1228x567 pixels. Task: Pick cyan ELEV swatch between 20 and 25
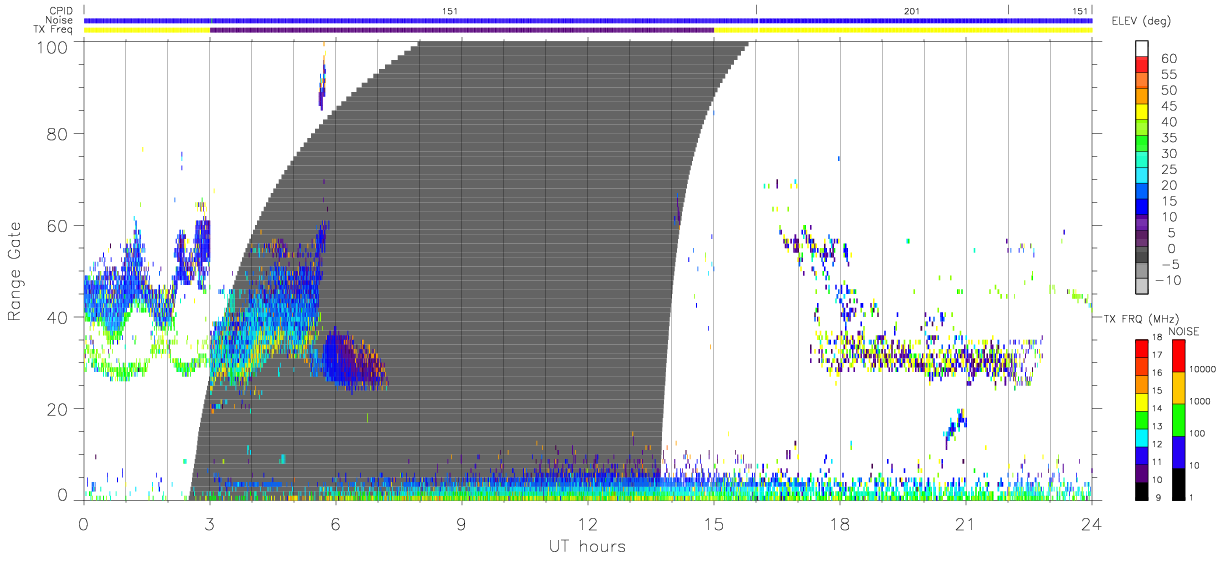tap(1143, 176)
